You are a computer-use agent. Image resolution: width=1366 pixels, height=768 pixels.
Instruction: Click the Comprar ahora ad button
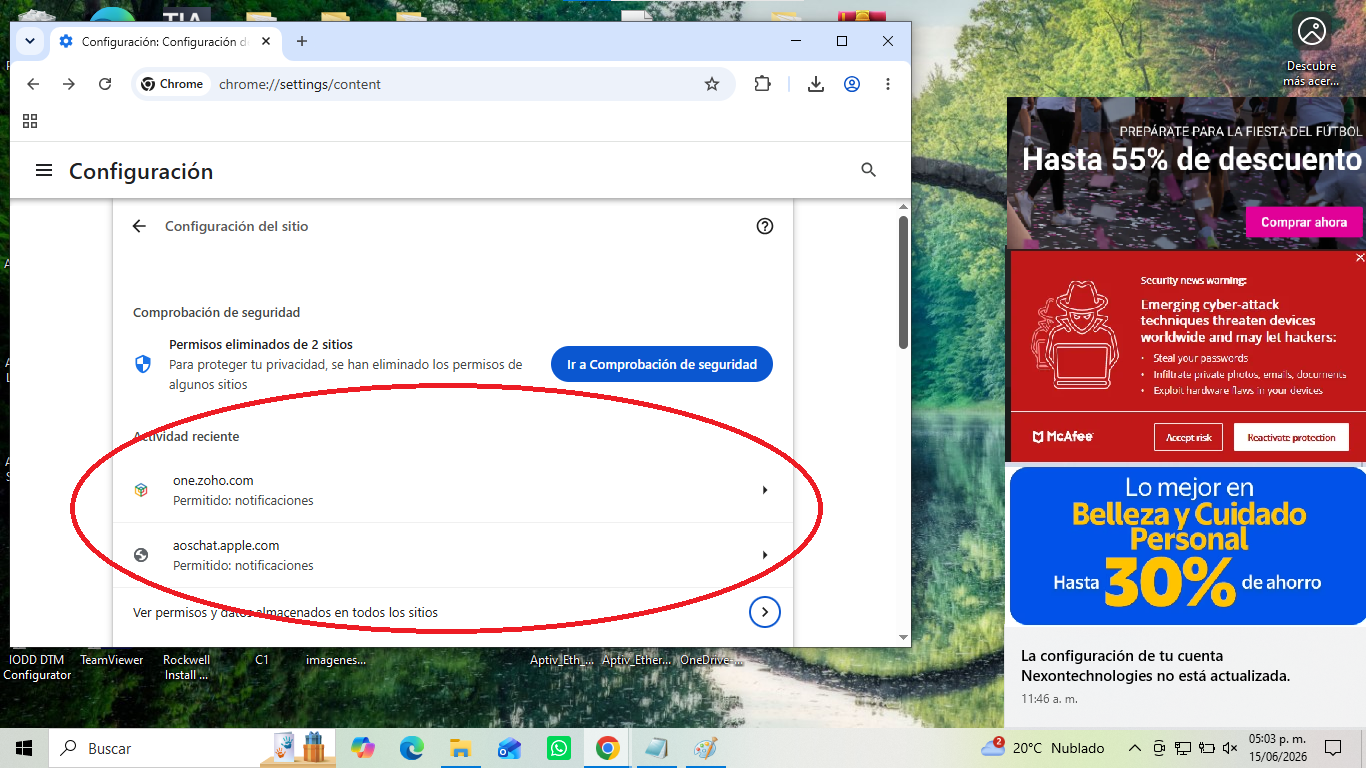coord(1304,222)
